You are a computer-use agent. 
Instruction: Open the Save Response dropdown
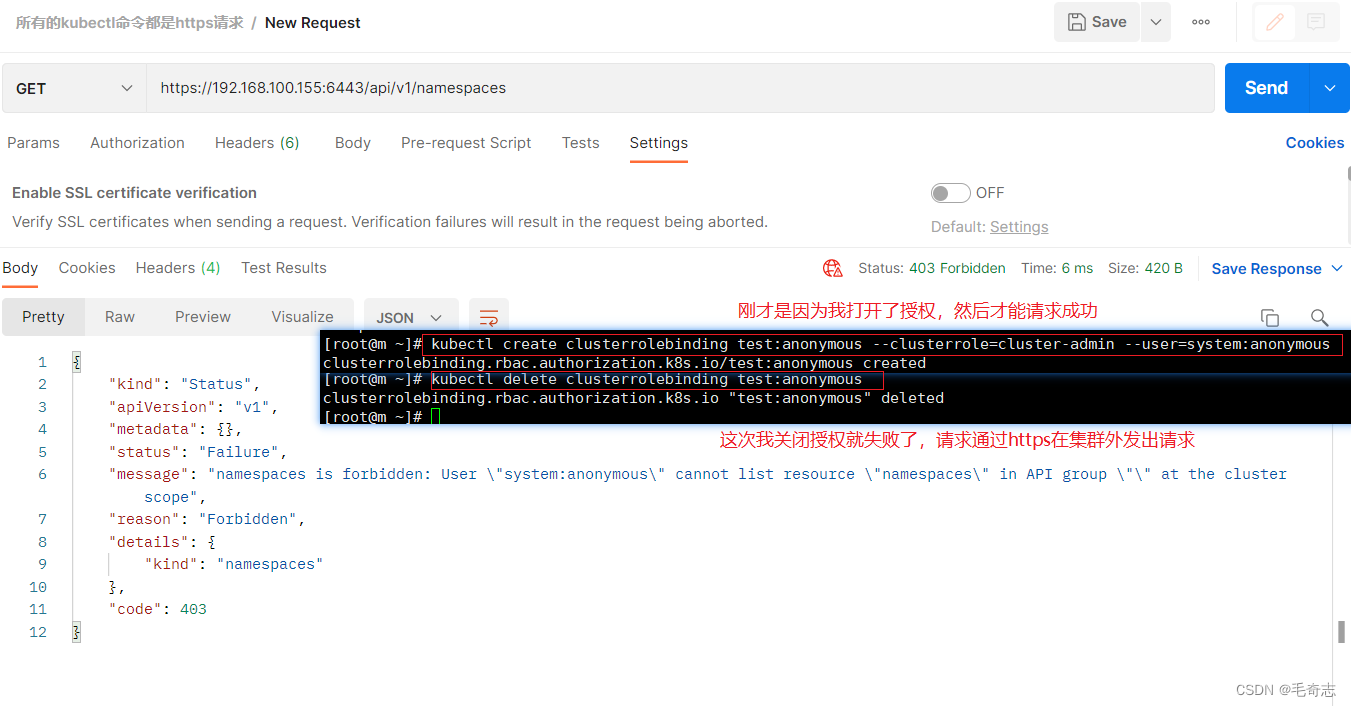tap(1276, 268)
